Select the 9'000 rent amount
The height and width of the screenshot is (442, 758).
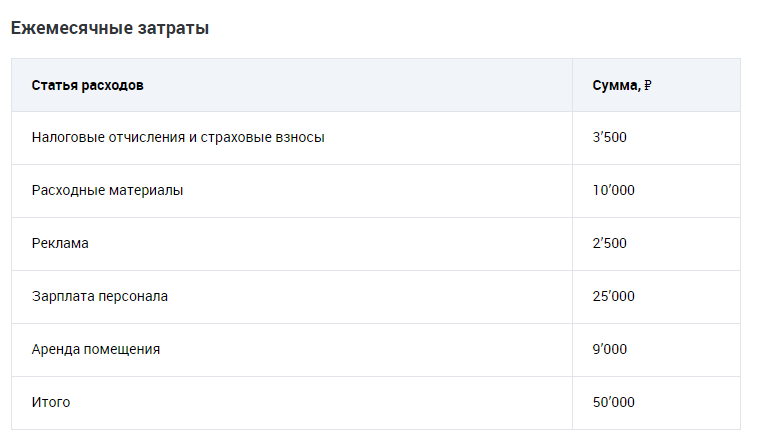609,349
